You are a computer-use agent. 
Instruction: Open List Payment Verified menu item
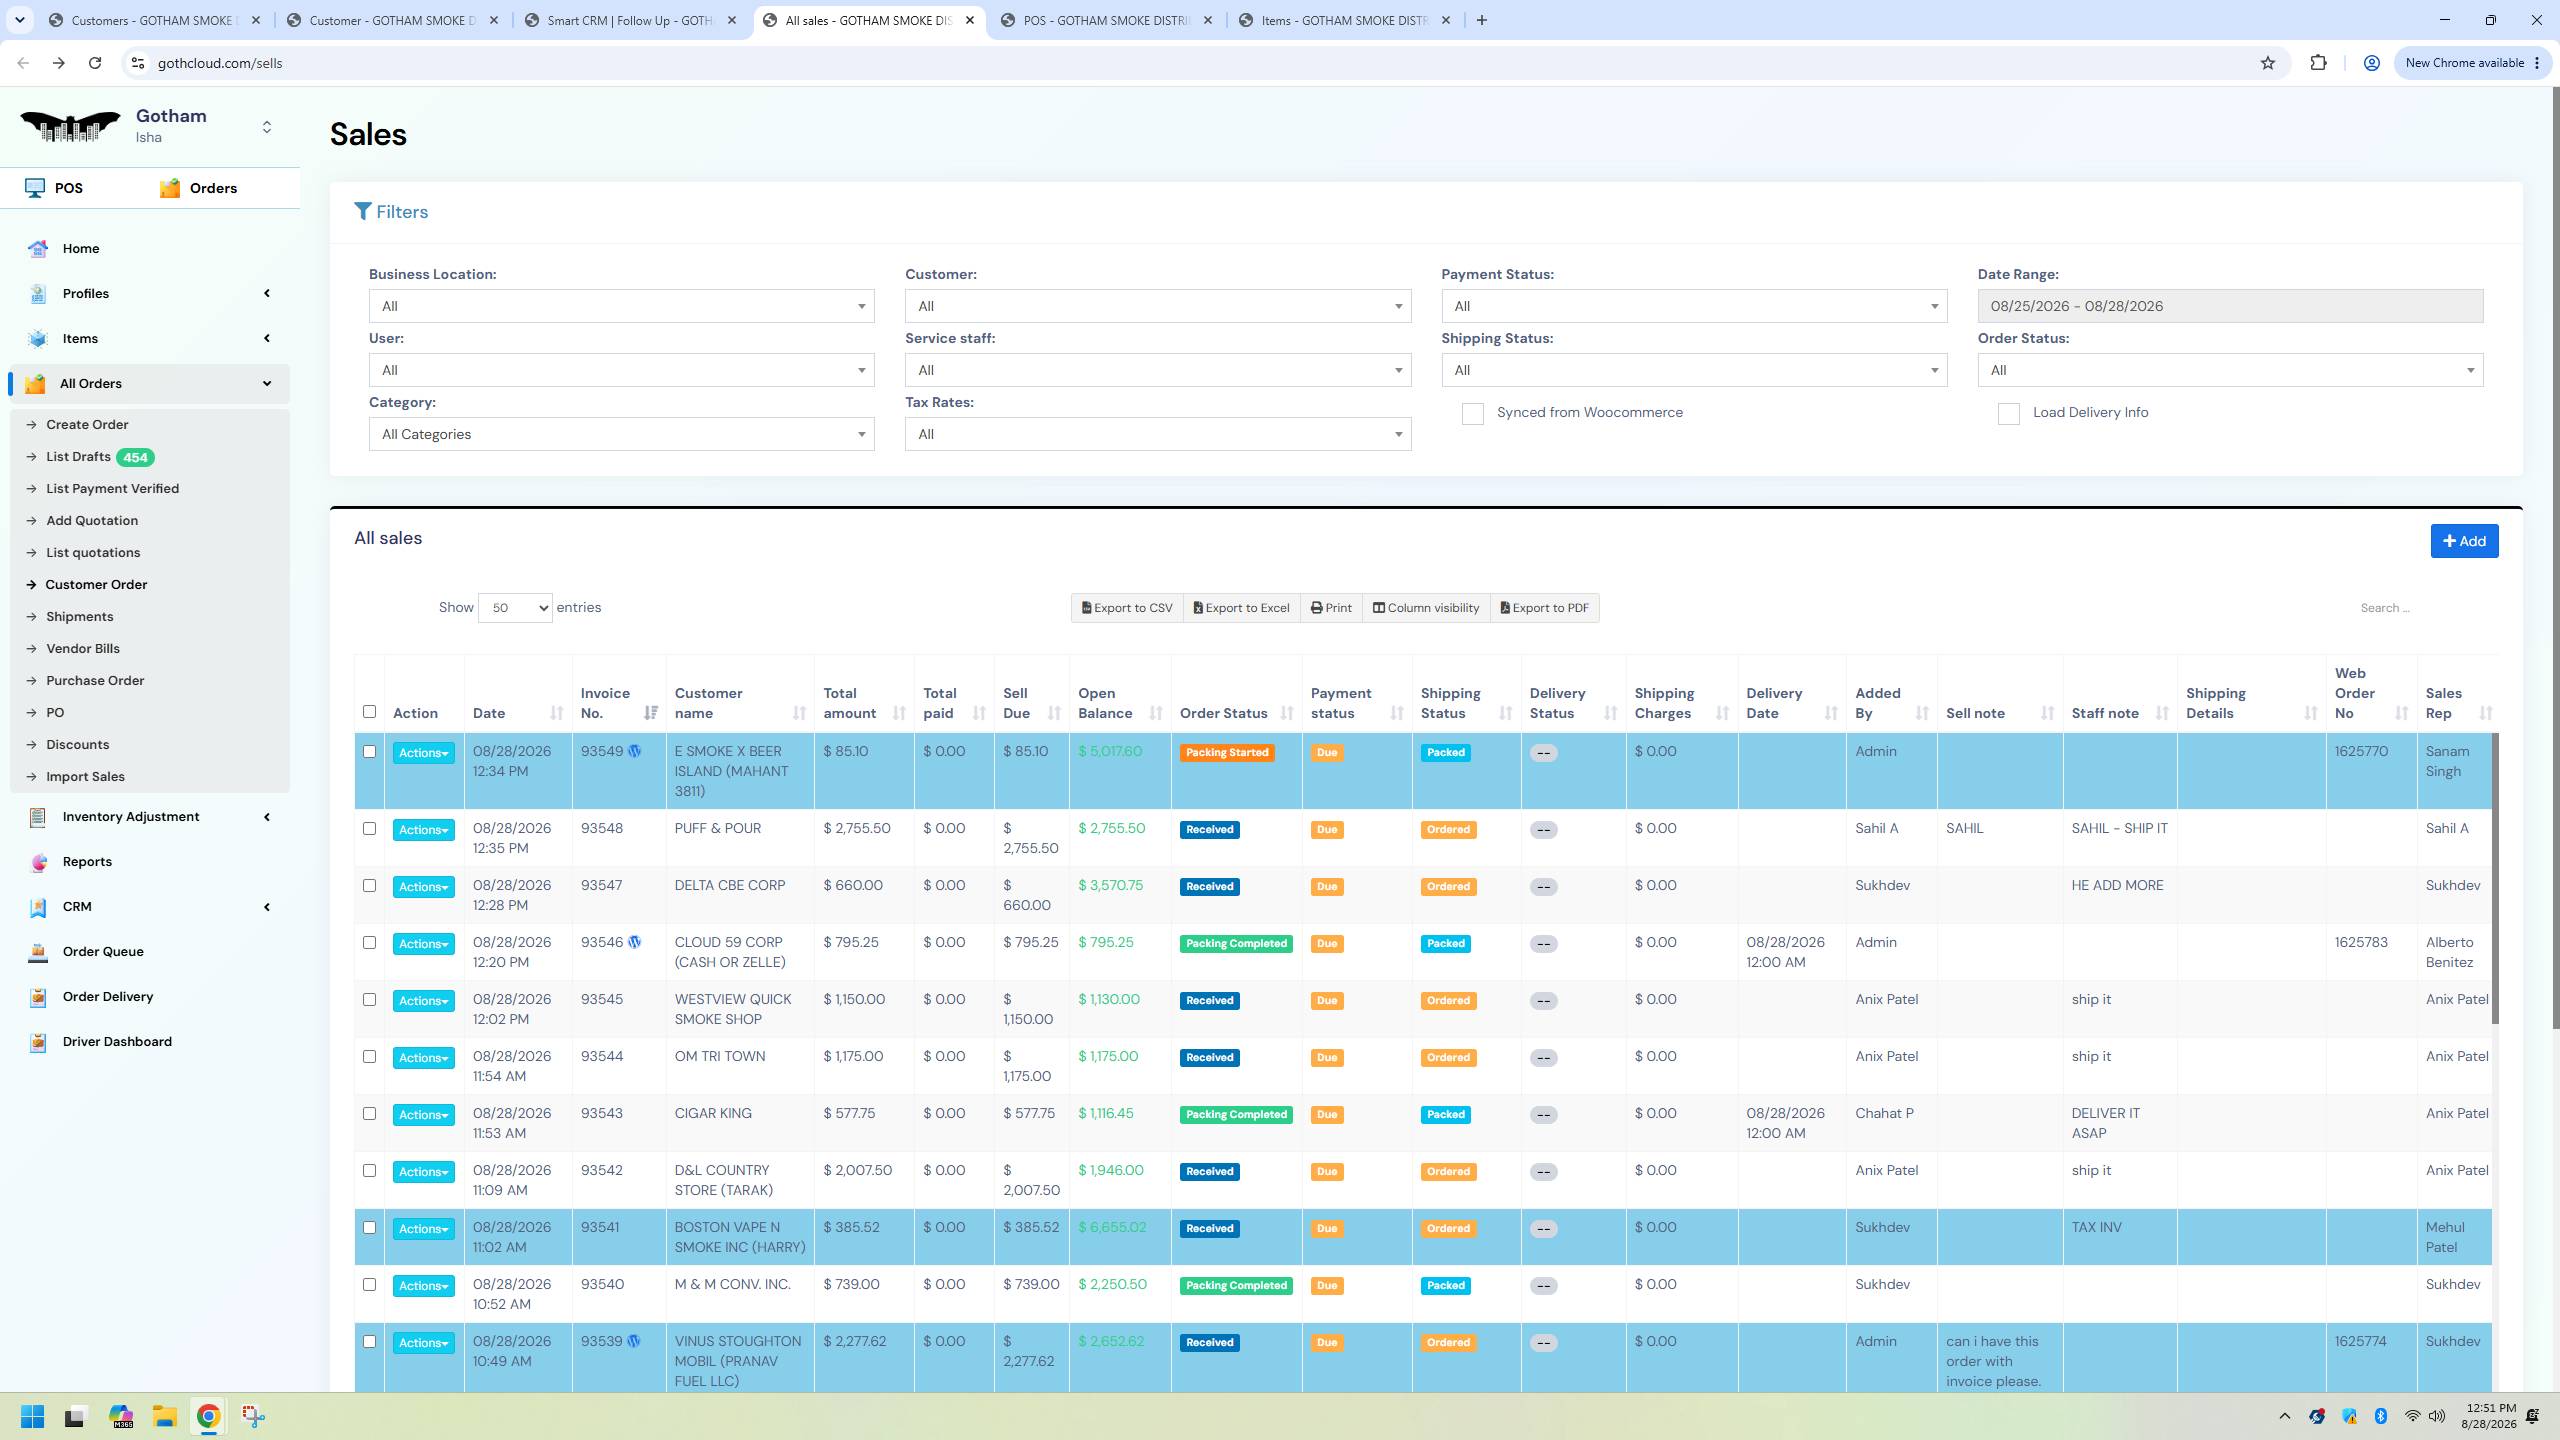pos(113,489)
